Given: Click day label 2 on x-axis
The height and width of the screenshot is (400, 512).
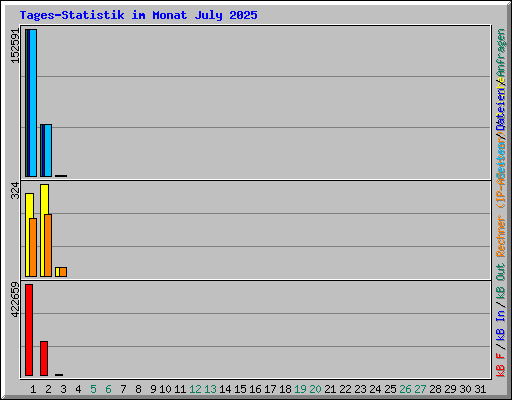Looking at the screenshot, I should tap(48, 389).
